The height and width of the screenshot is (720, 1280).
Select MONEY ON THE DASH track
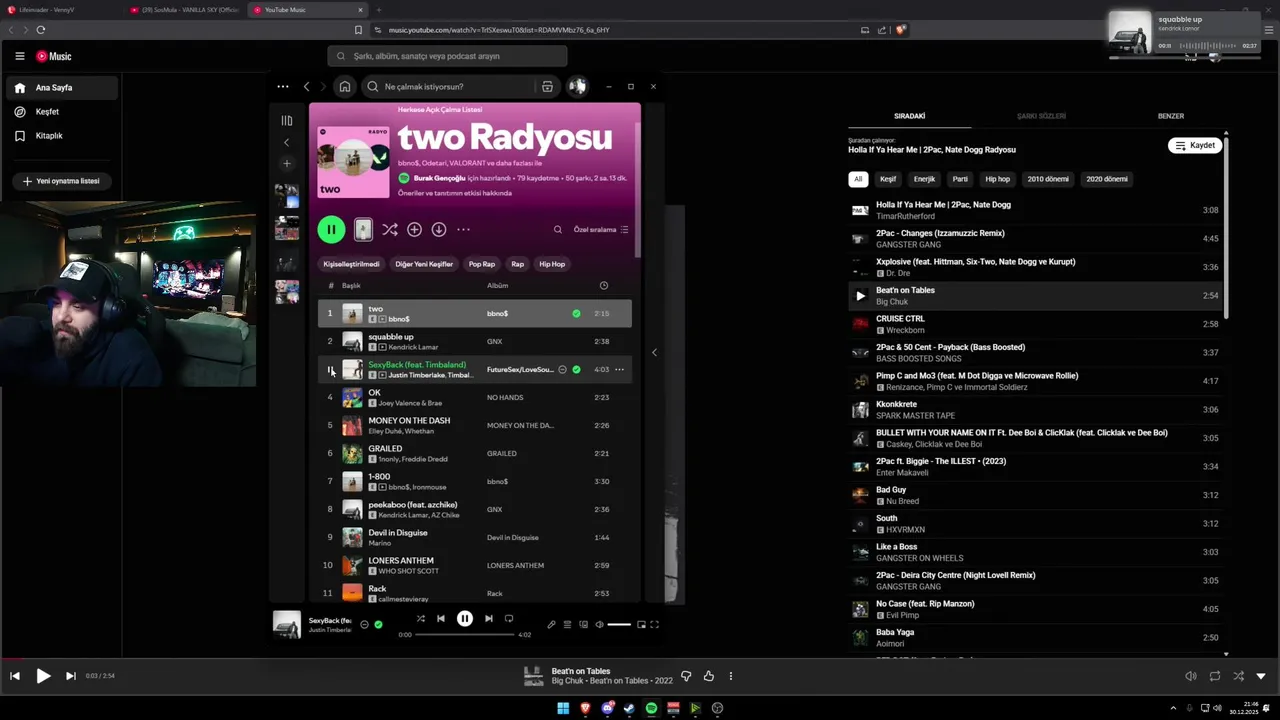(475, 426)
